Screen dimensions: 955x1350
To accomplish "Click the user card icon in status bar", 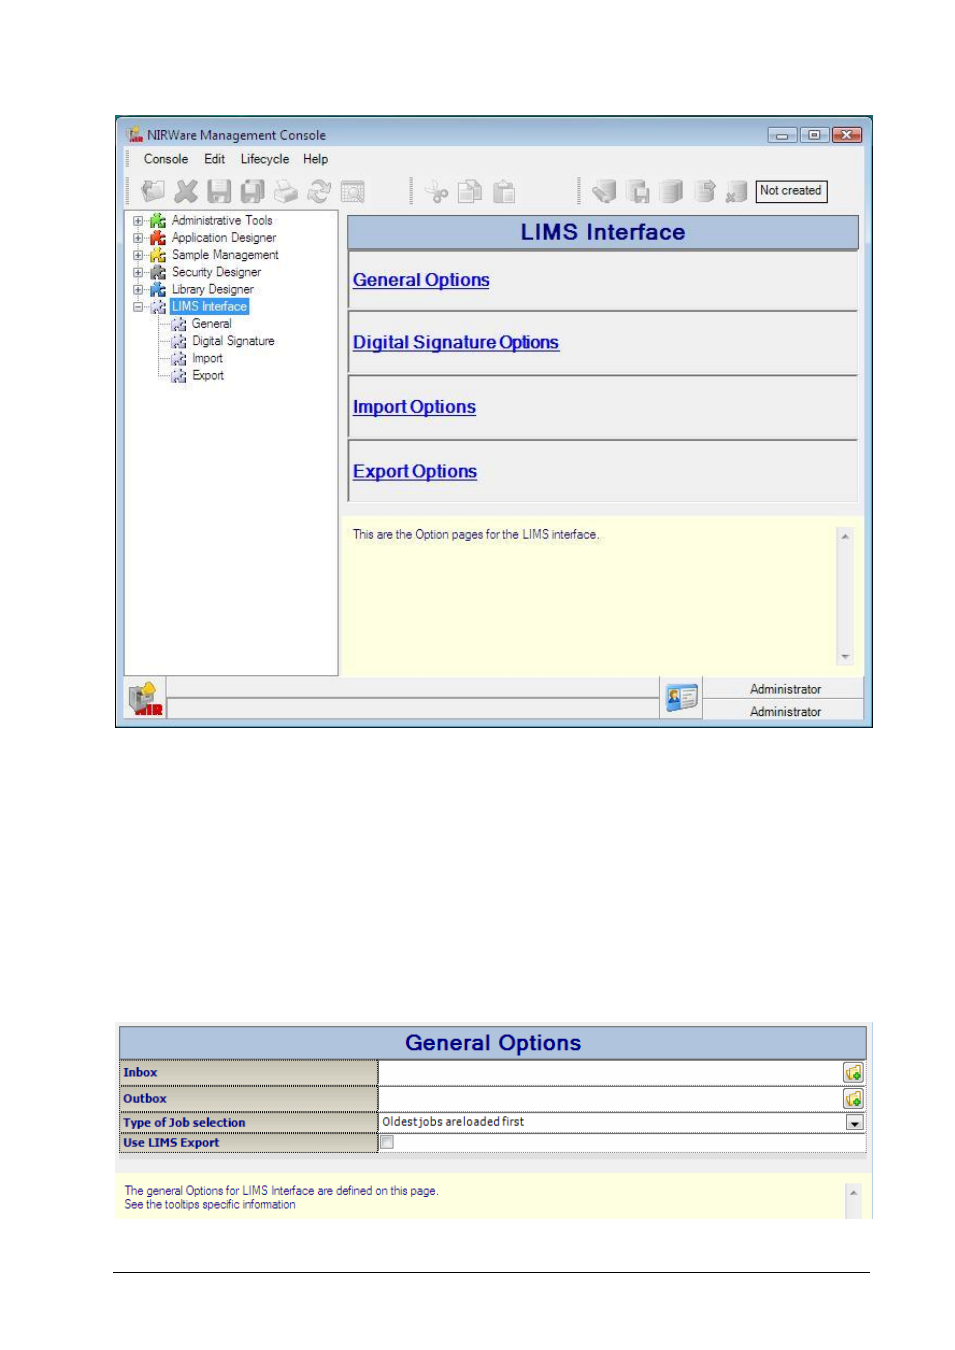I will [x=681, y=698].
